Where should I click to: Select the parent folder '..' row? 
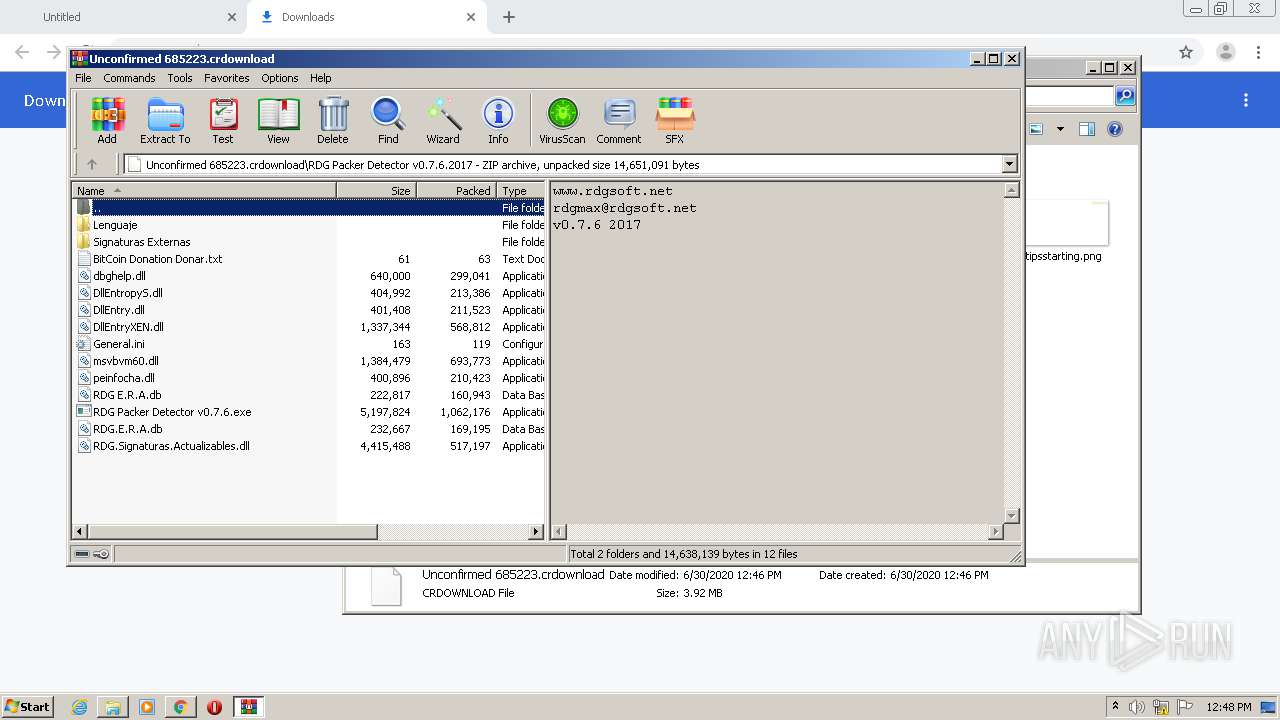[x=309, y=208]
